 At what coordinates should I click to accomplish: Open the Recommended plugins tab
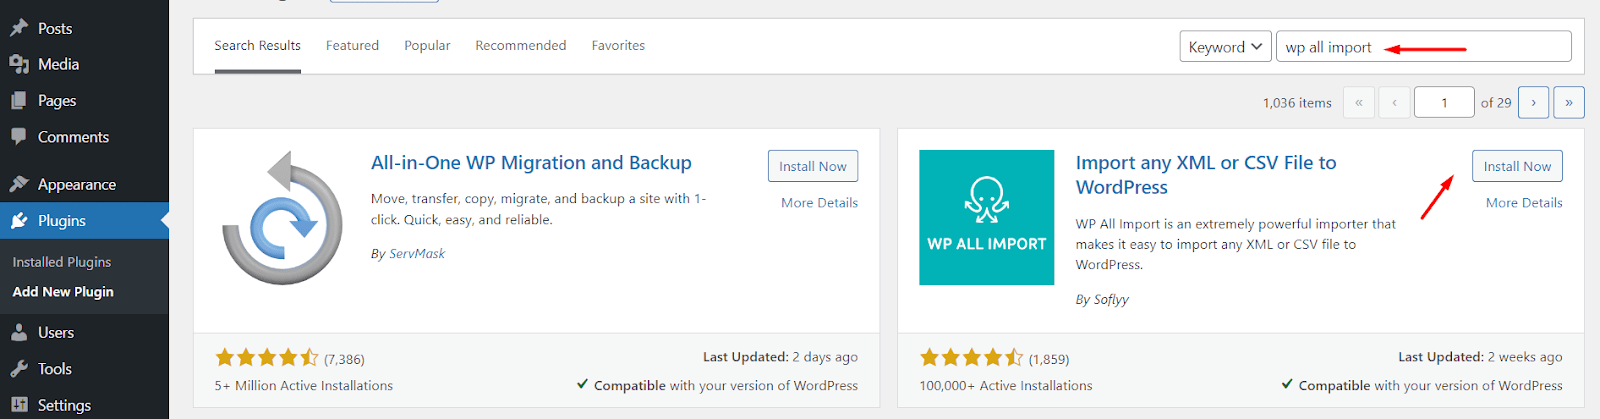click(x=520, y=46)
